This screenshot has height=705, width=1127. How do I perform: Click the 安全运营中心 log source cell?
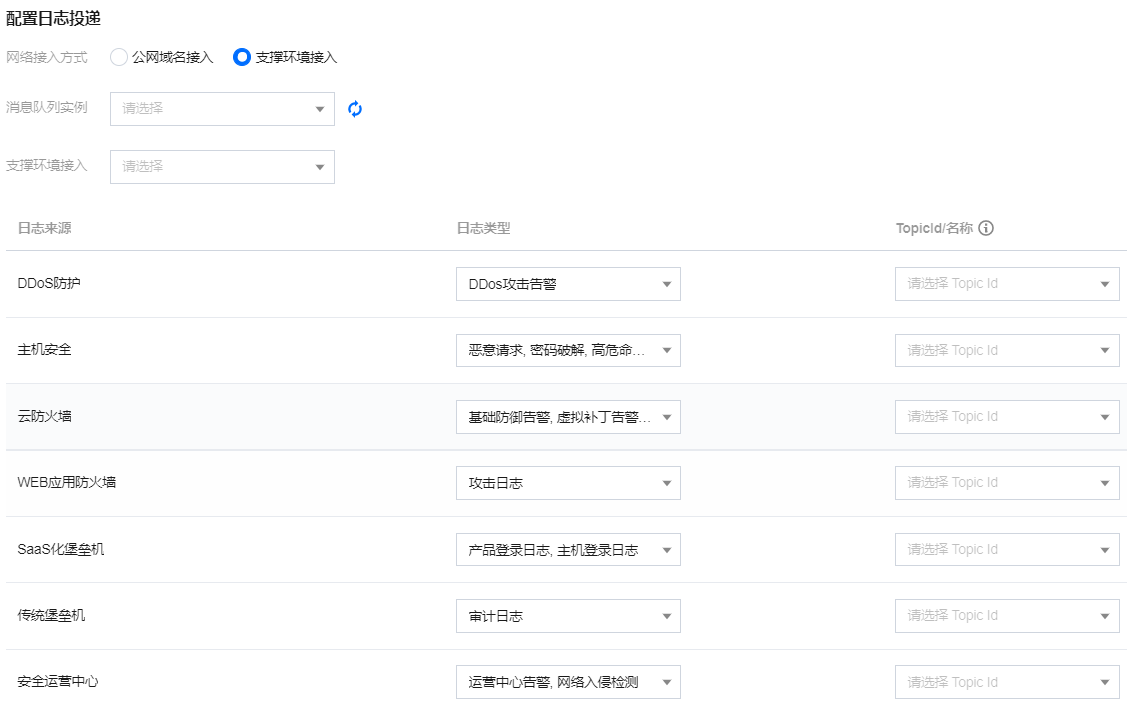[58, 681]
